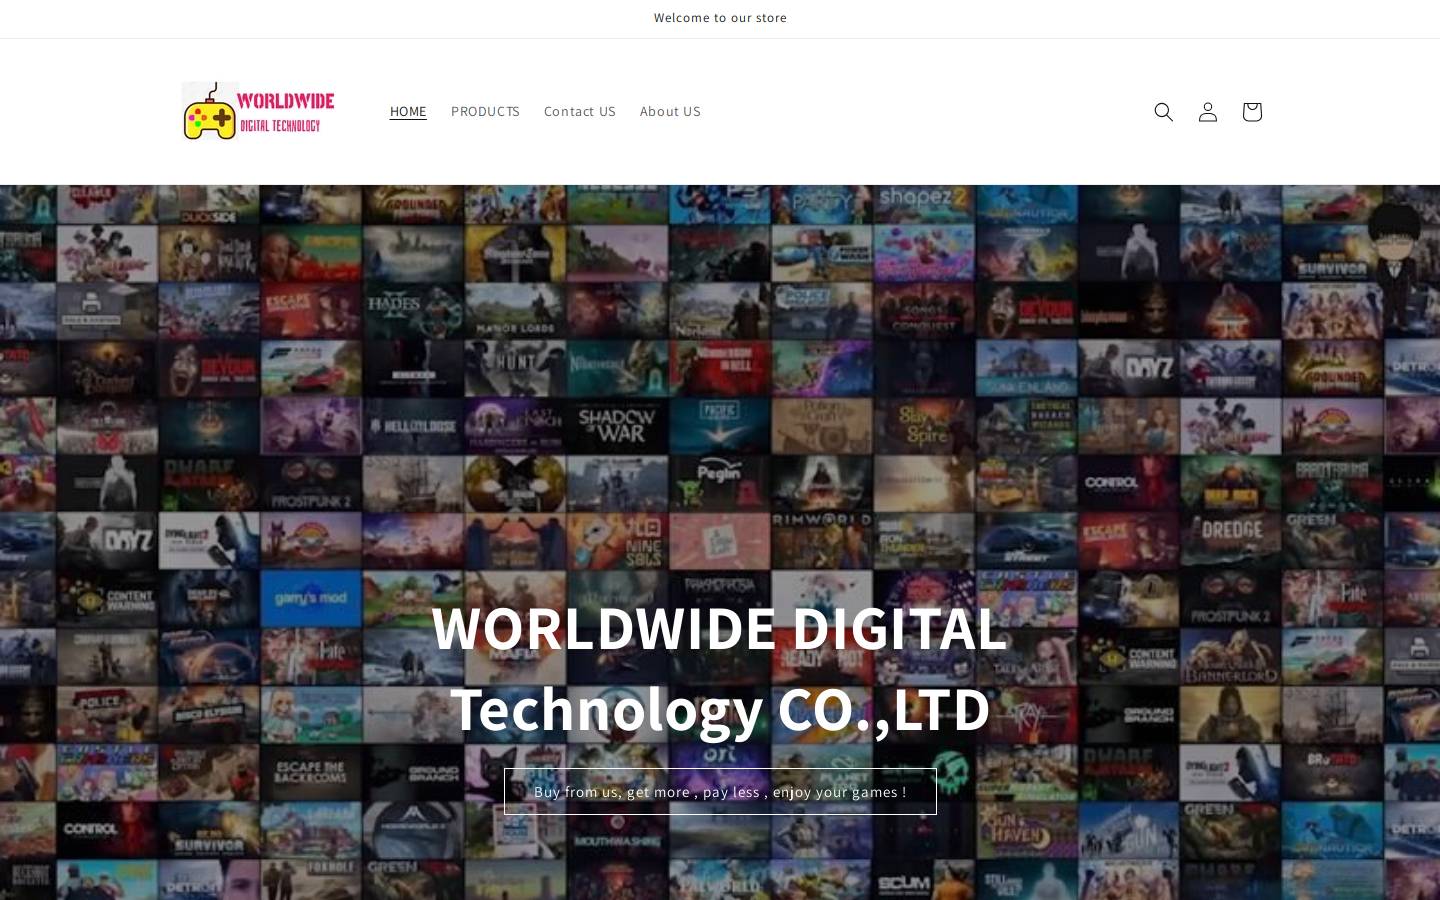Click the 'Buy from us, get more' button
The width and height of the screenshot is (1440, 900).
[720, 791]
